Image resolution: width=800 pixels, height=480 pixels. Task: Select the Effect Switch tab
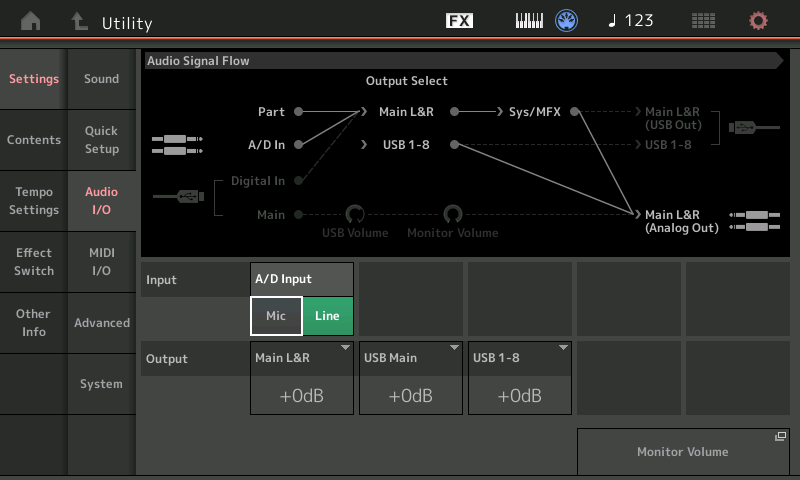[x=34, y=262]
